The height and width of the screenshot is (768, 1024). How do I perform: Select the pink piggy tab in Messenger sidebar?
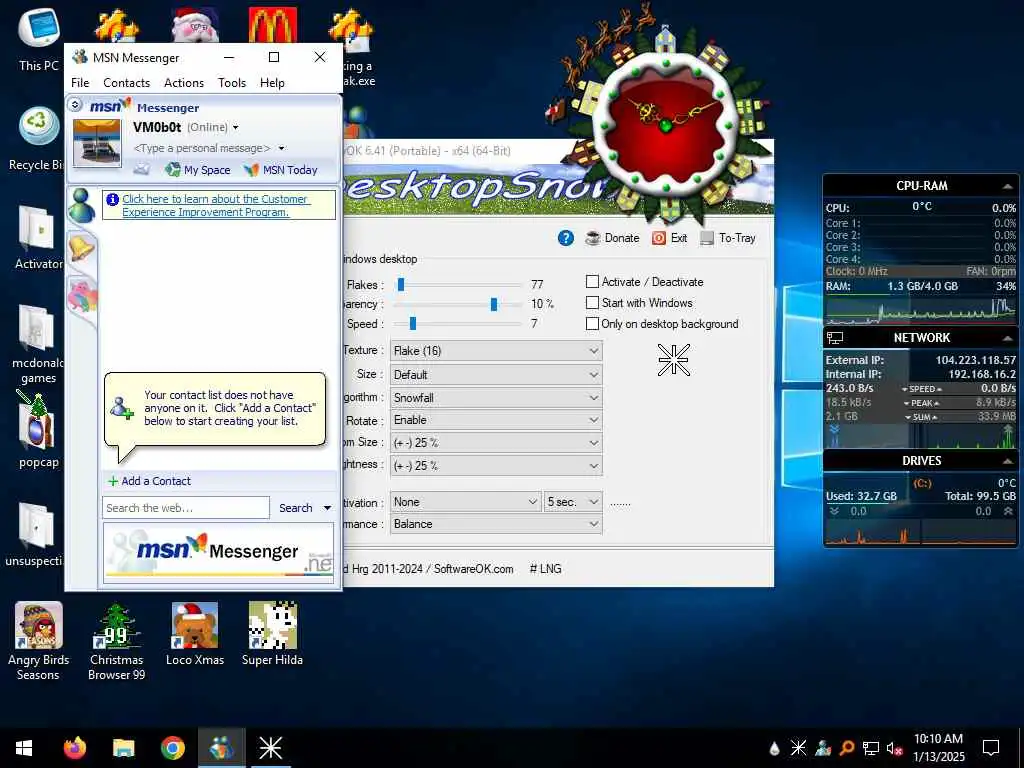[x=82, y=295]
